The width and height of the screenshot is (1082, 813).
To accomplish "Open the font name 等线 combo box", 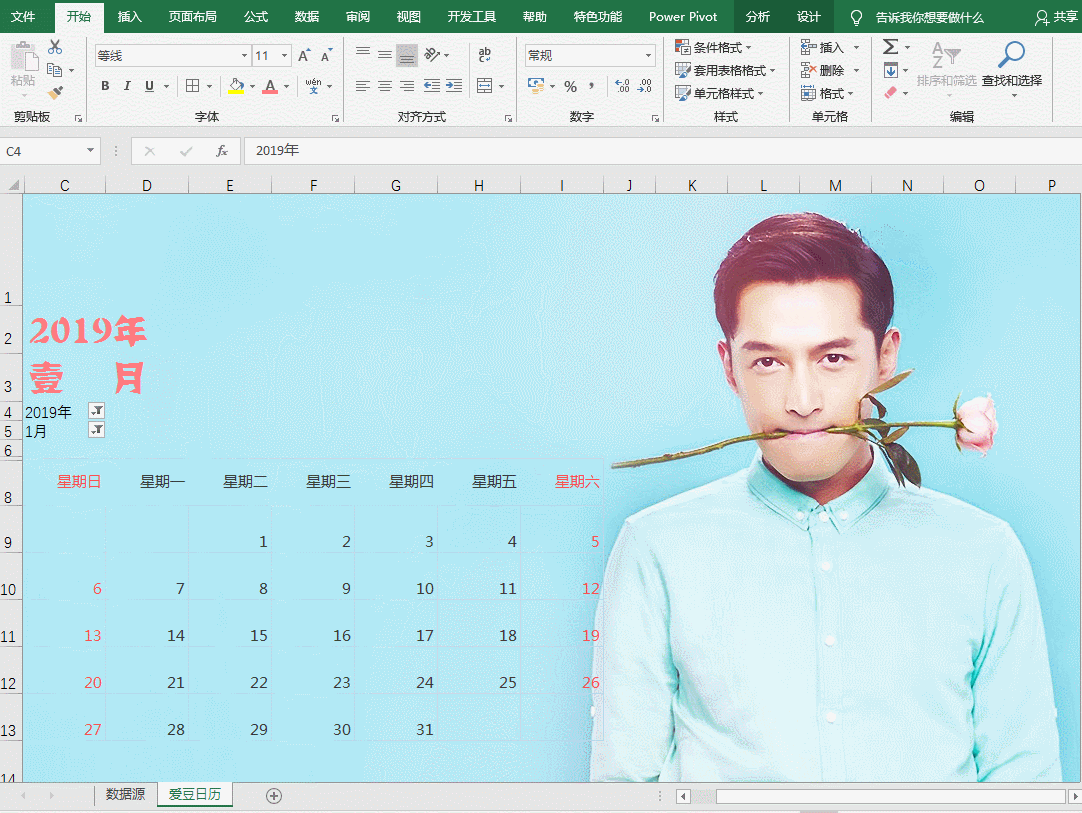I will pos(173,55).
